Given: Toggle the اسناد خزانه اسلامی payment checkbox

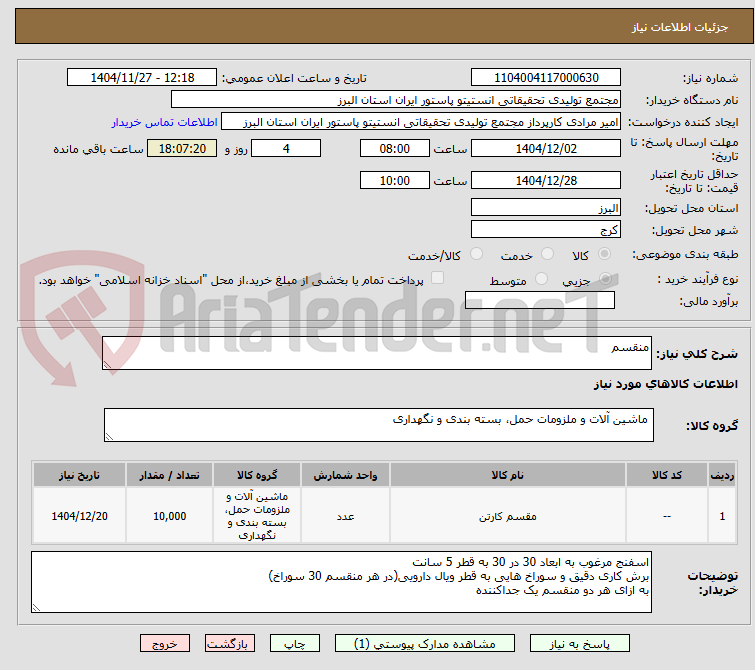Looking at the screenshot, I should click(437, 278).
